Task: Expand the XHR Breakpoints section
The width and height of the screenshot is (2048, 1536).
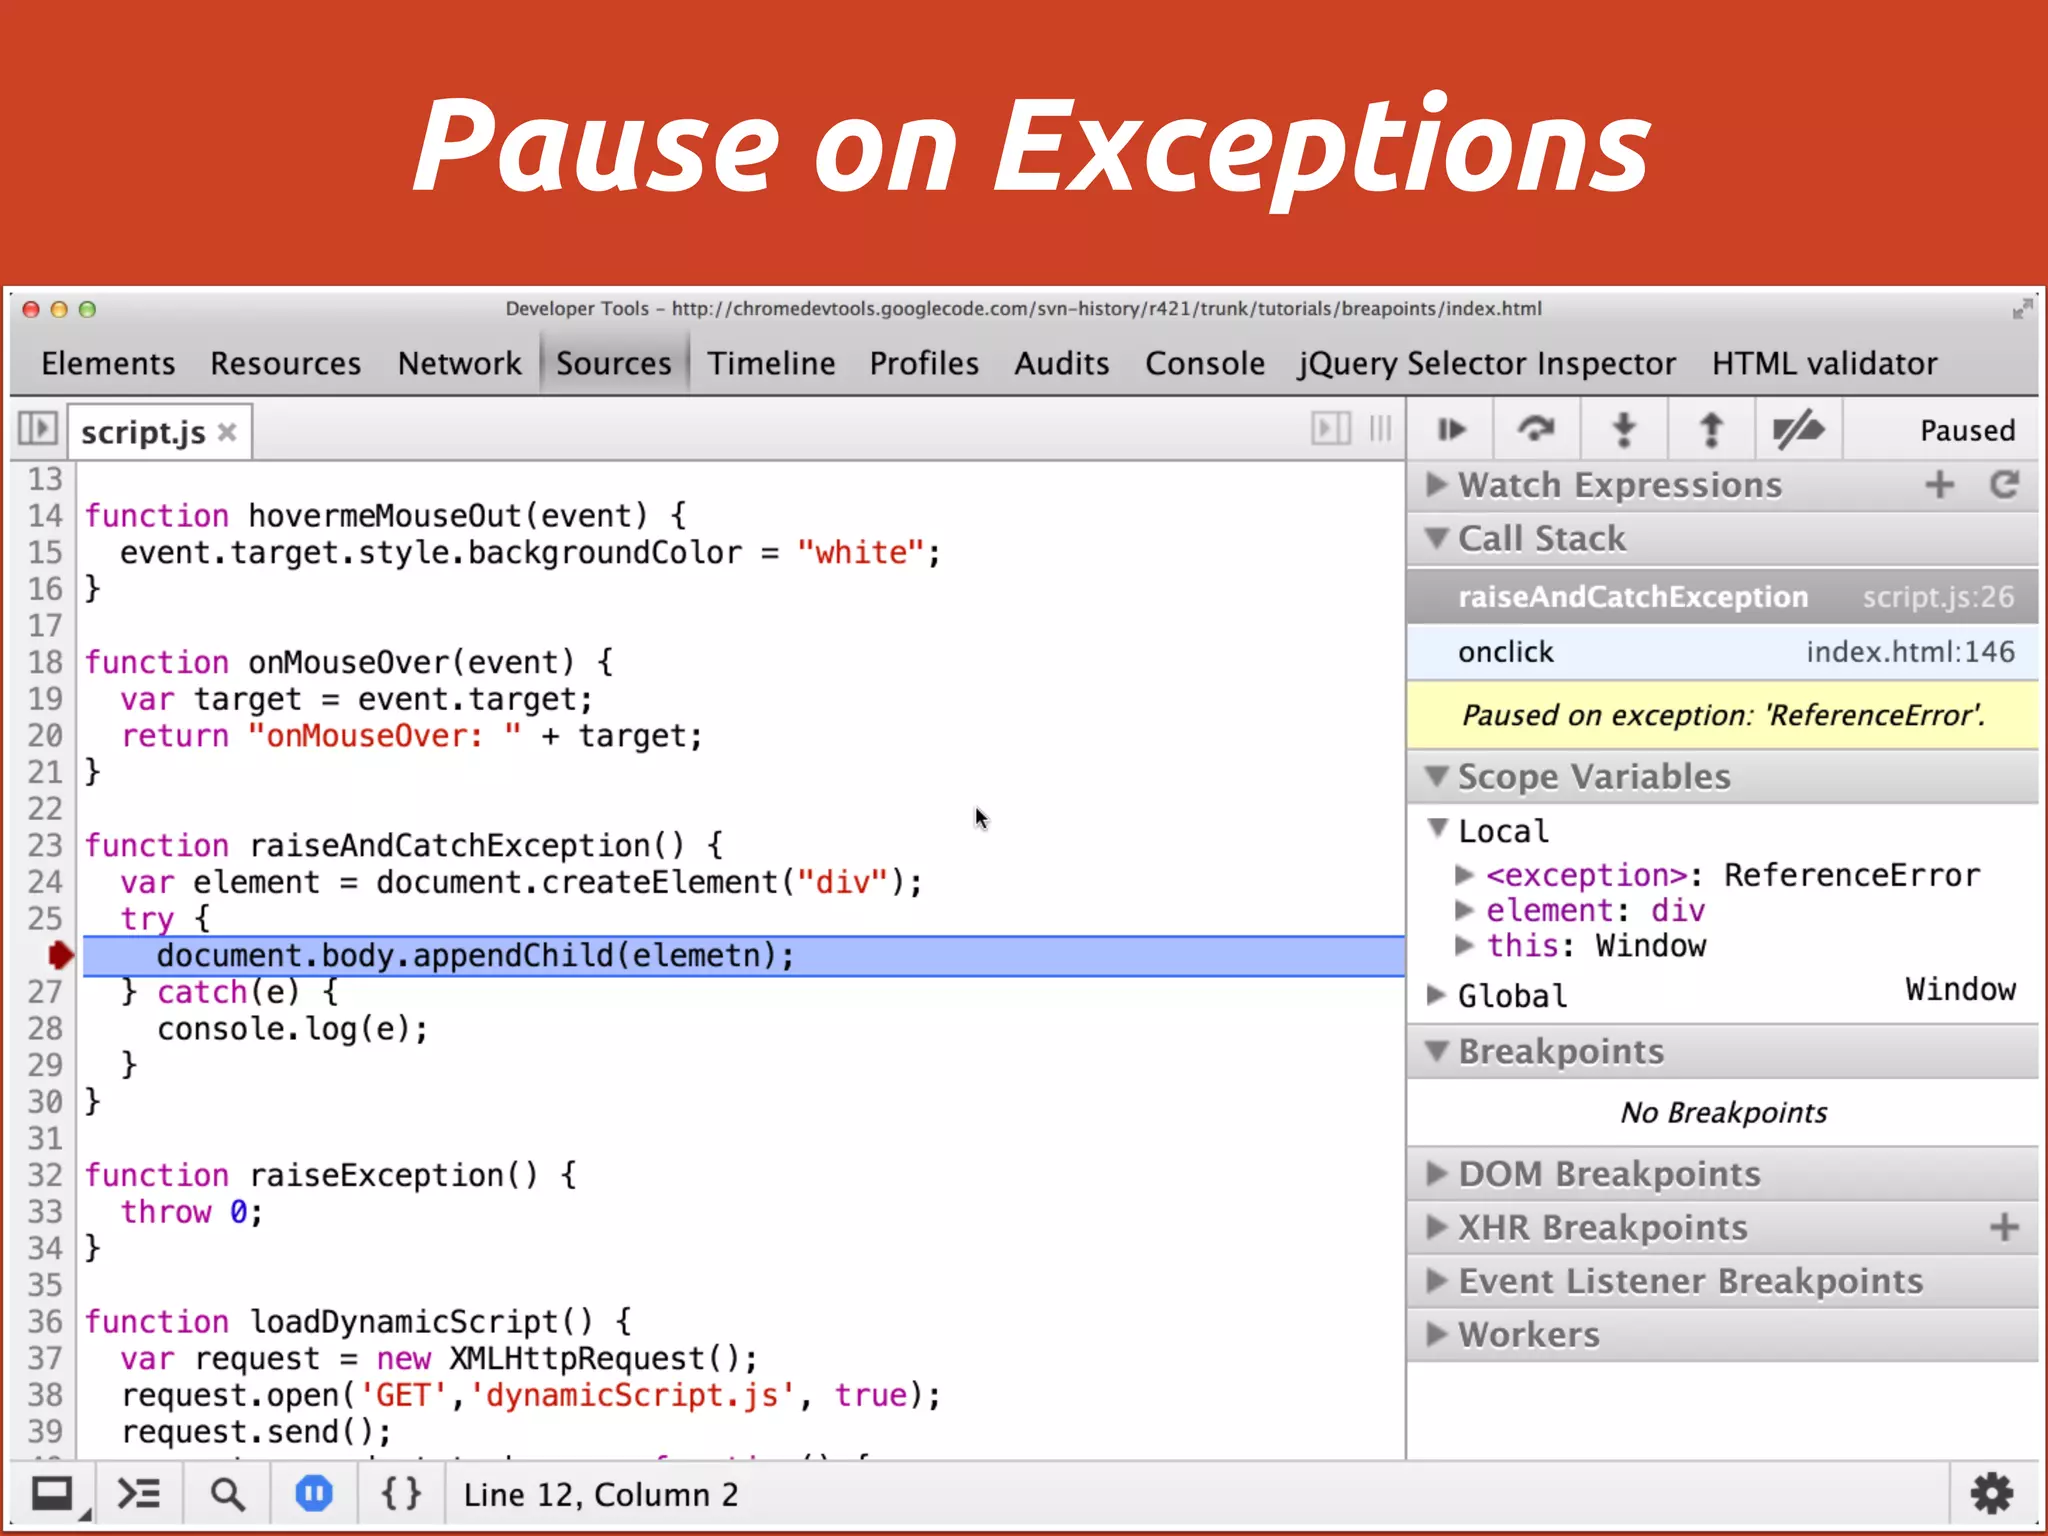Action: [x=1437, y=1227]
